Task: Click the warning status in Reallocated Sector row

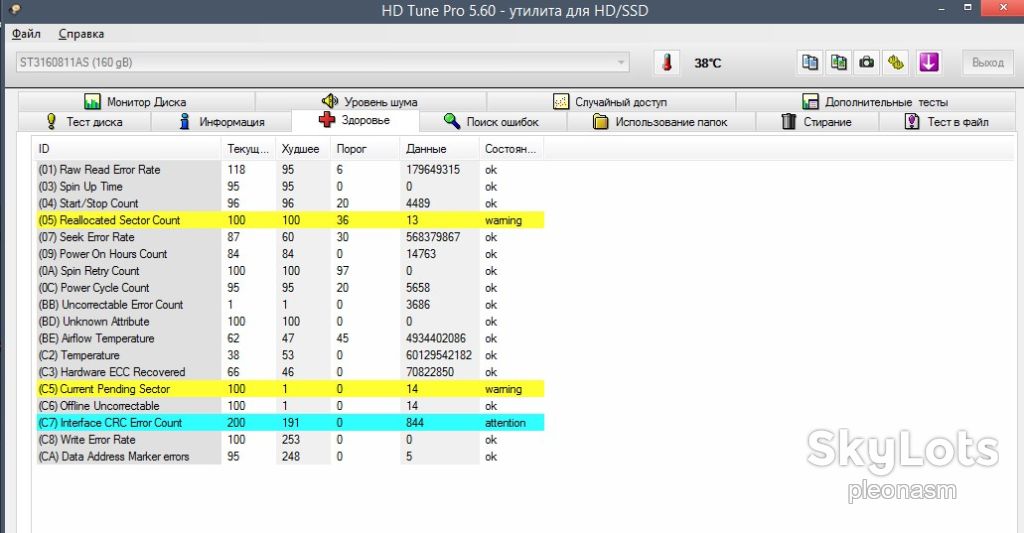Action: tap(503, 220)
